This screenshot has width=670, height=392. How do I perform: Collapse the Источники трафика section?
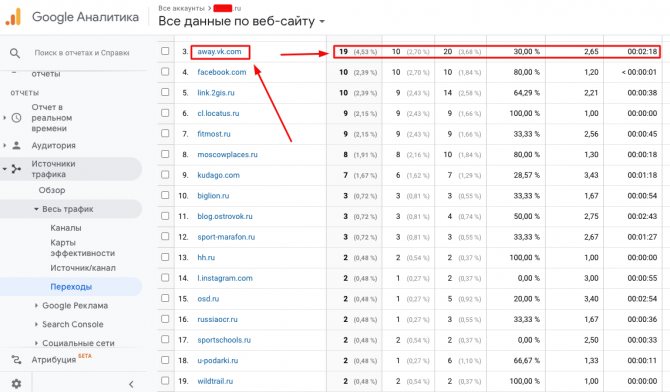[4, 169]
